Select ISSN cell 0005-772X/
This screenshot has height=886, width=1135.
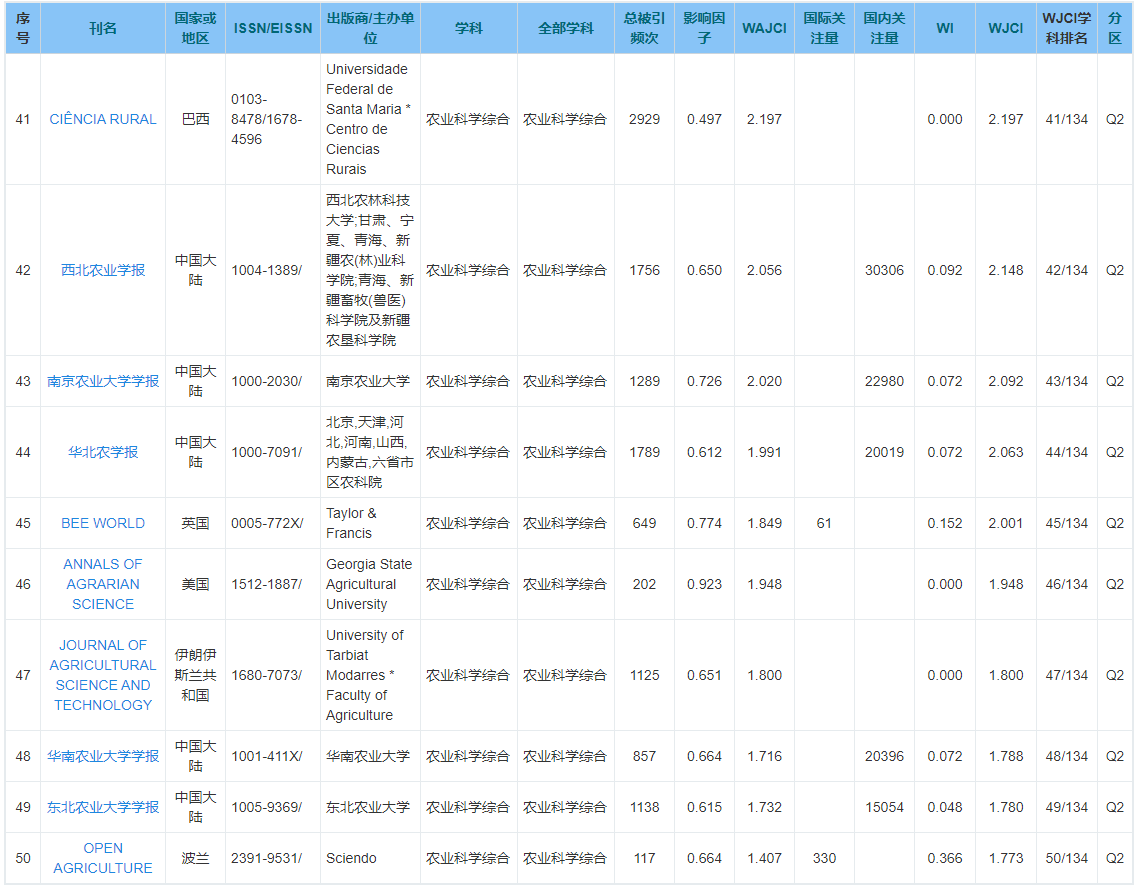[273, 523]
